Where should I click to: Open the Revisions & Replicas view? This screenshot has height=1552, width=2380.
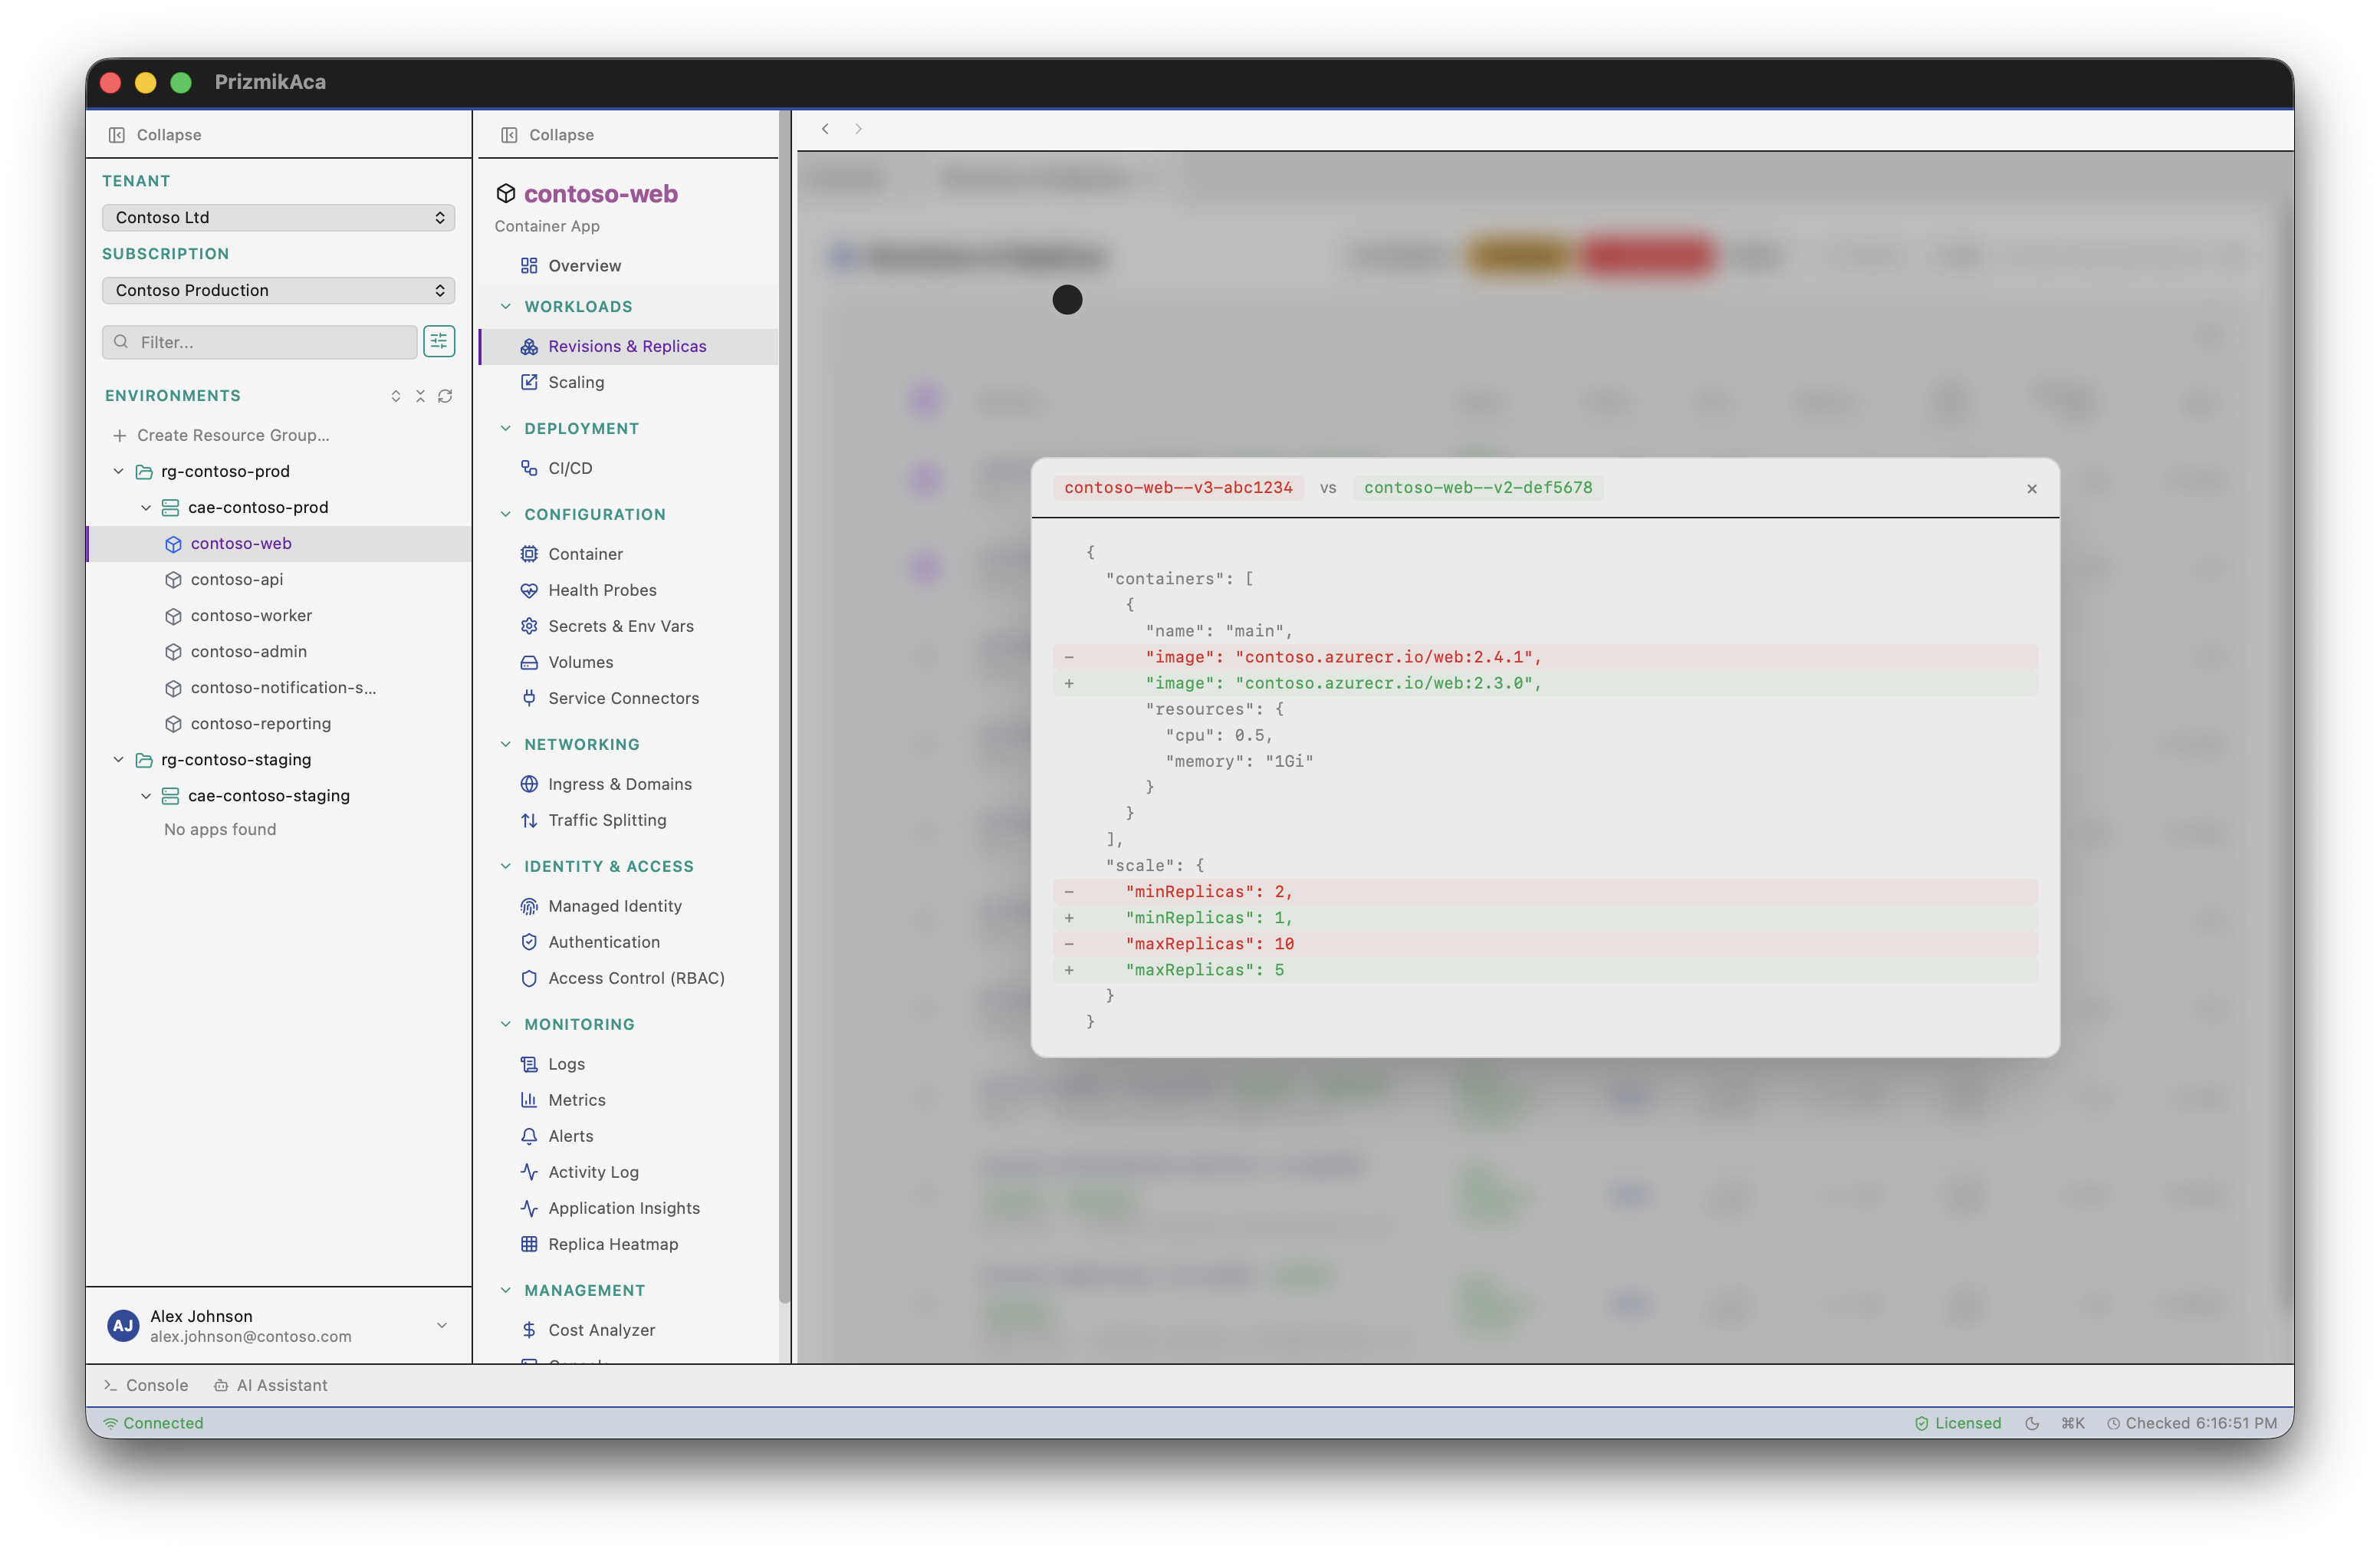pos(626,345)
